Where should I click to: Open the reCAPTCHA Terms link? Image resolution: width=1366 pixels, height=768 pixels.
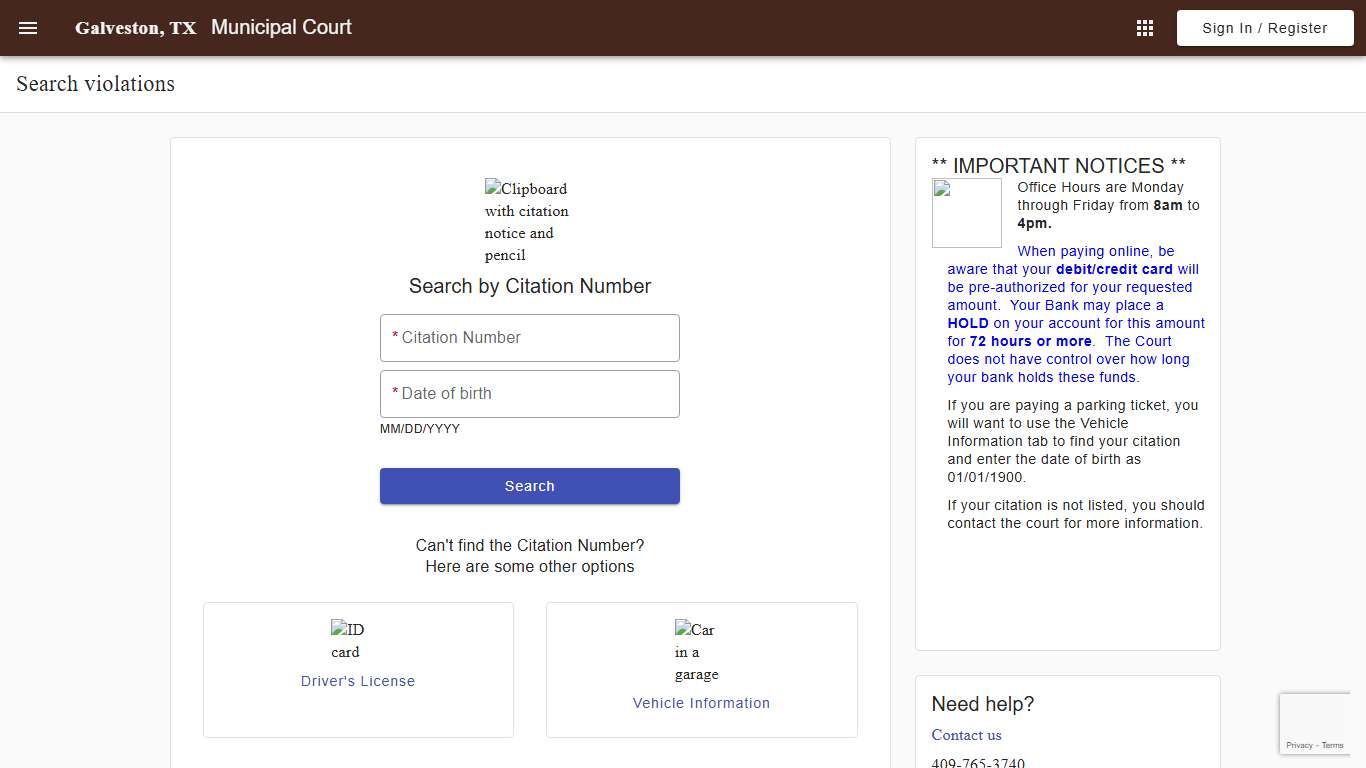pyautogui.click(x=1332, y=745)
